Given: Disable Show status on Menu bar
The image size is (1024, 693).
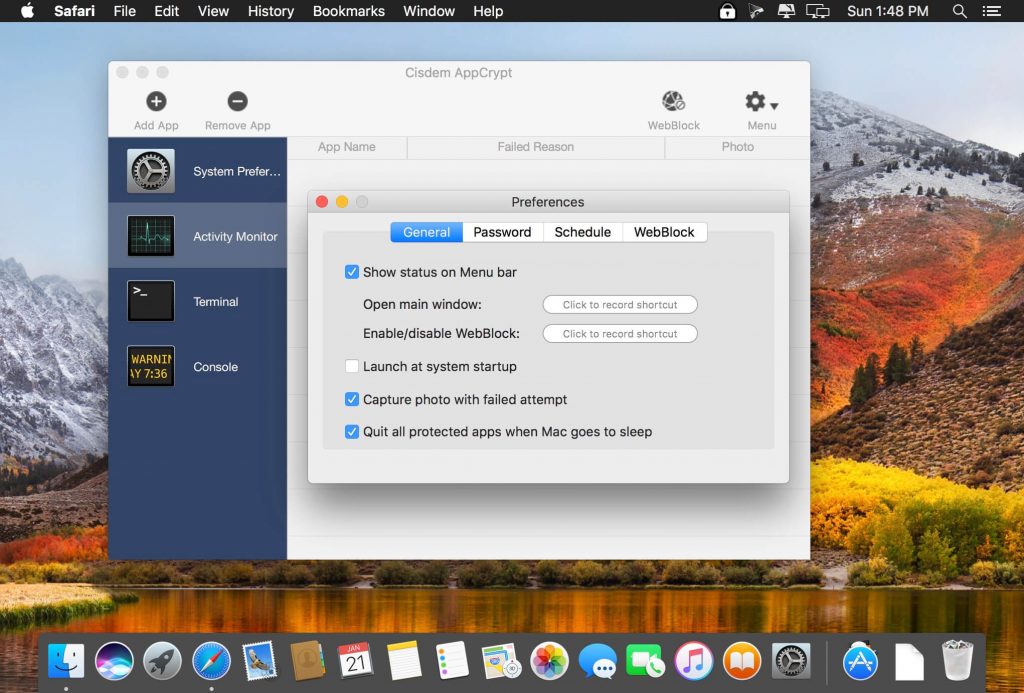Looking at the screenshot, I should pyautogui.click(x=352, y=271).
